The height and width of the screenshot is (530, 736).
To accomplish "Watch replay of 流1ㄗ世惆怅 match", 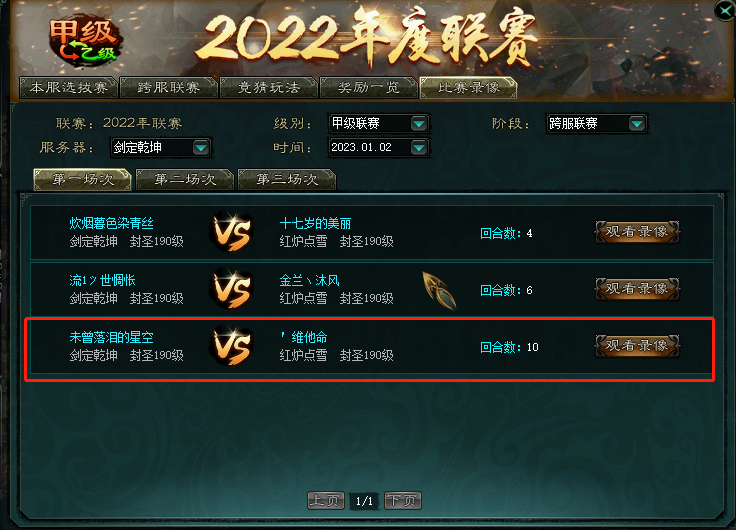I will (x=637, y=288).
